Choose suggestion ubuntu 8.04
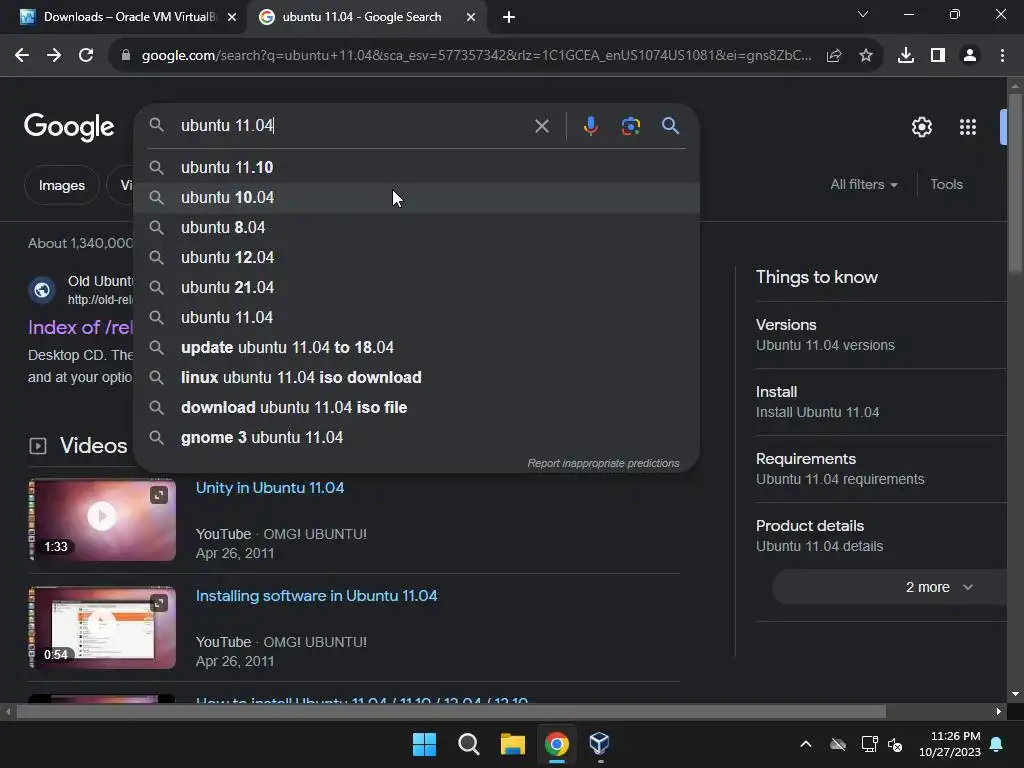This screenshot has width=1024, height=768. 417,228
